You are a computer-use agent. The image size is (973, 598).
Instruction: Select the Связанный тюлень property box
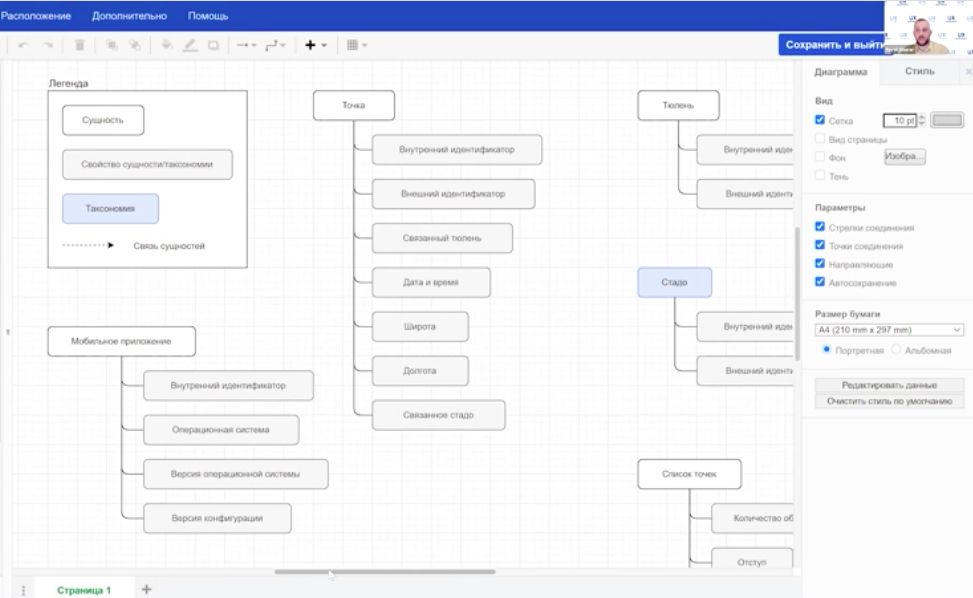[x=442, y=238]
